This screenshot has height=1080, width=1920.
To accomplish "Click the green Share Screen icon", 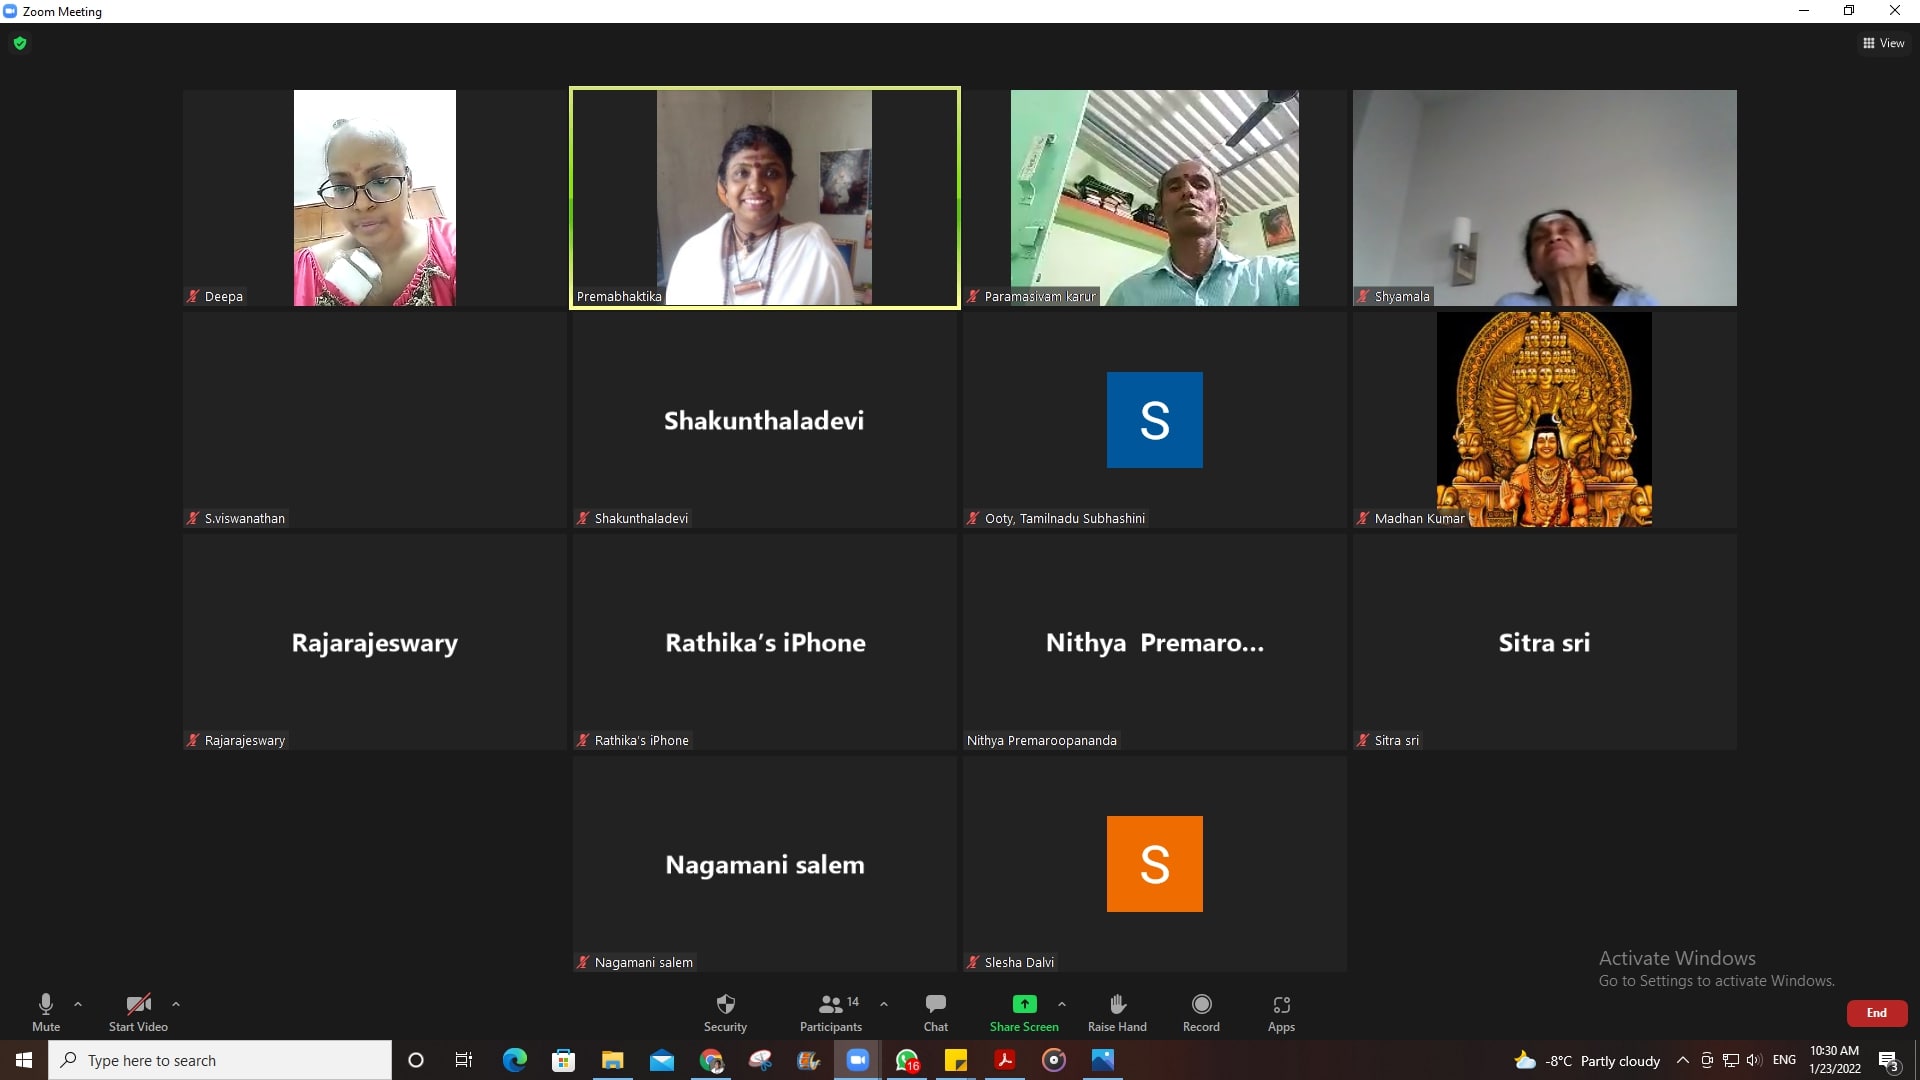I will (1024, 1004).
